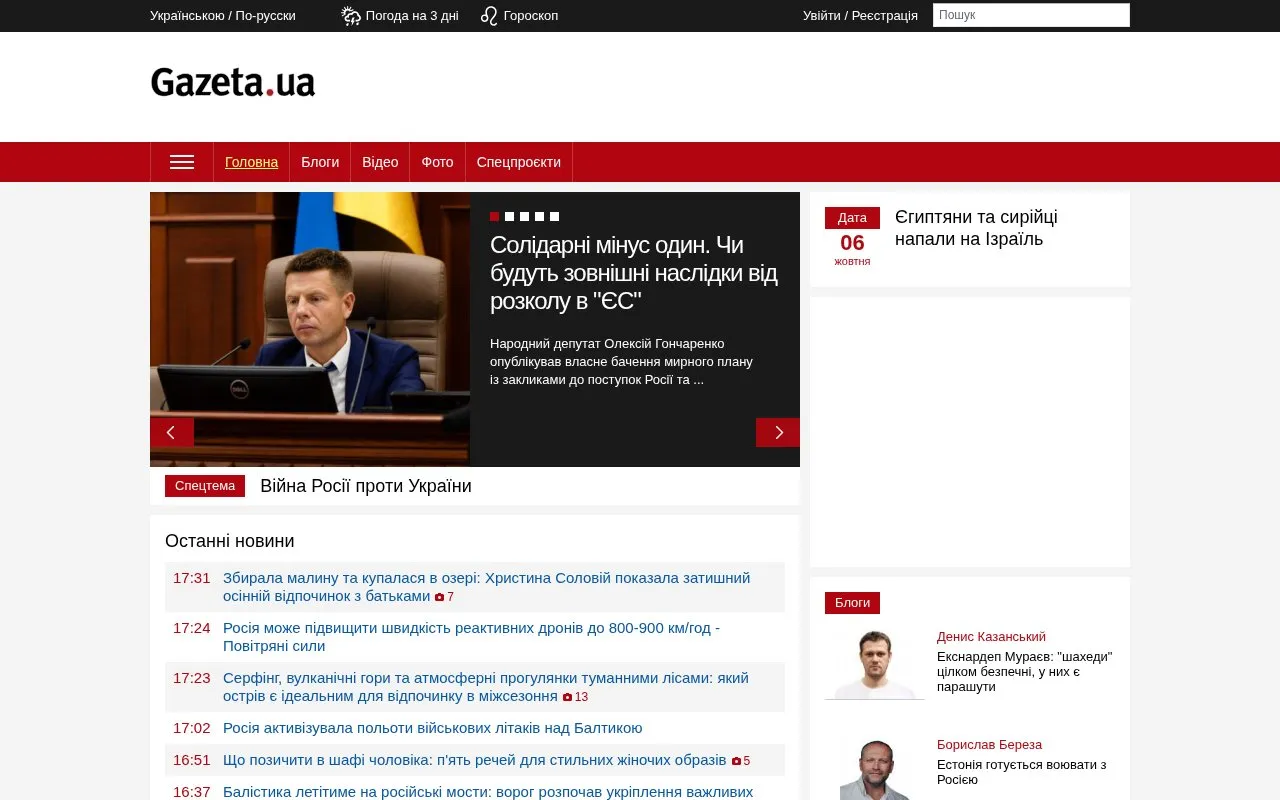Open the Спецпроєкти menu tab
This screenshot has width=1280, height=800.
pos(519,162)
